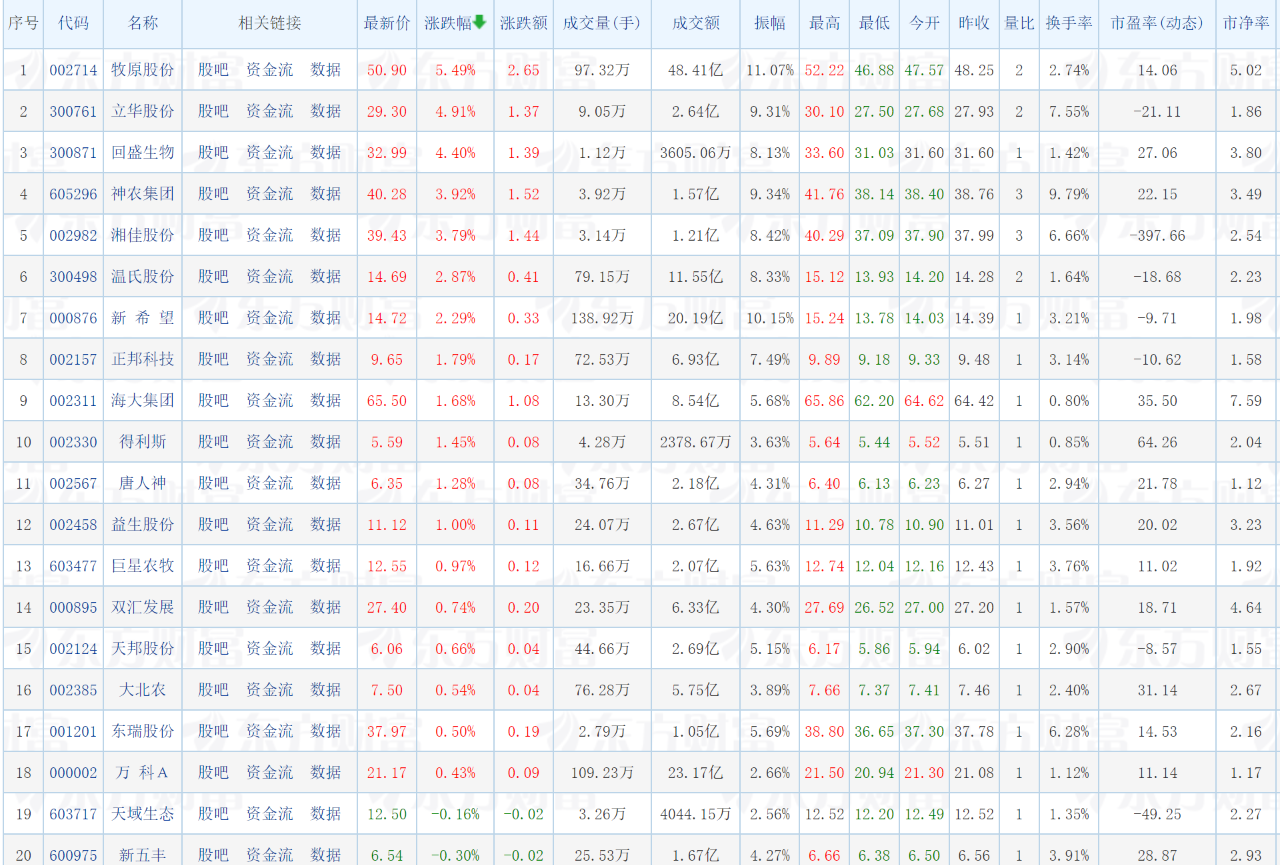Open stock code 002714 link
The image size is (1280, 865).
pos(74,70)
